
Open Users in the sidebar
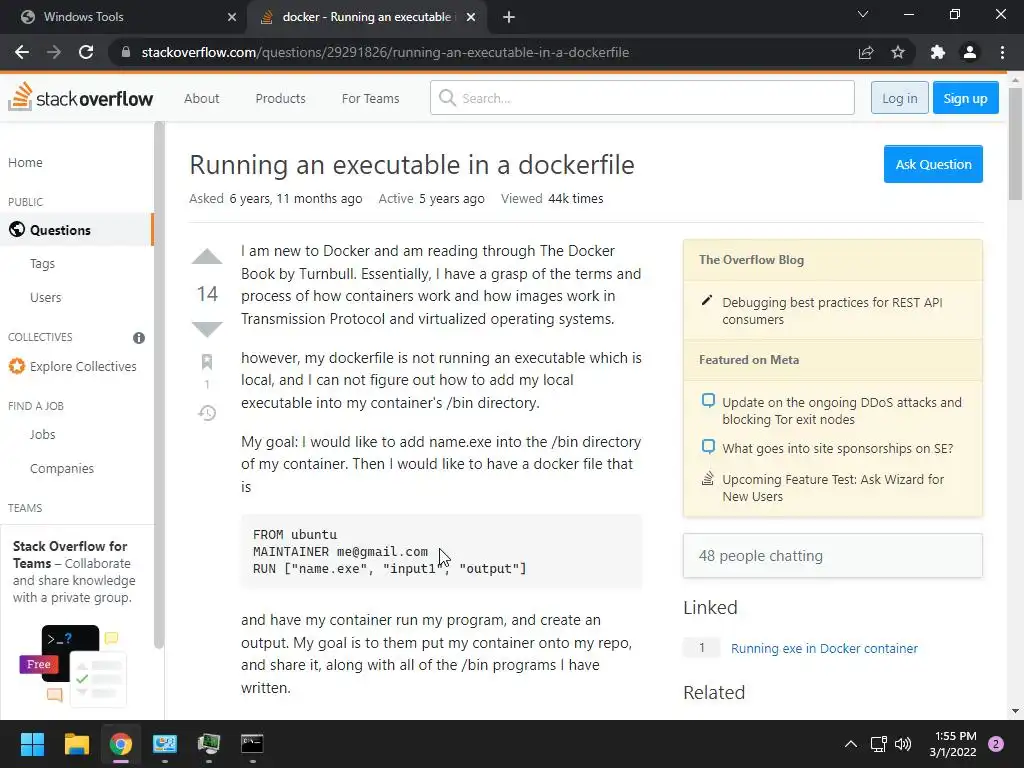(x=46, y=297)
